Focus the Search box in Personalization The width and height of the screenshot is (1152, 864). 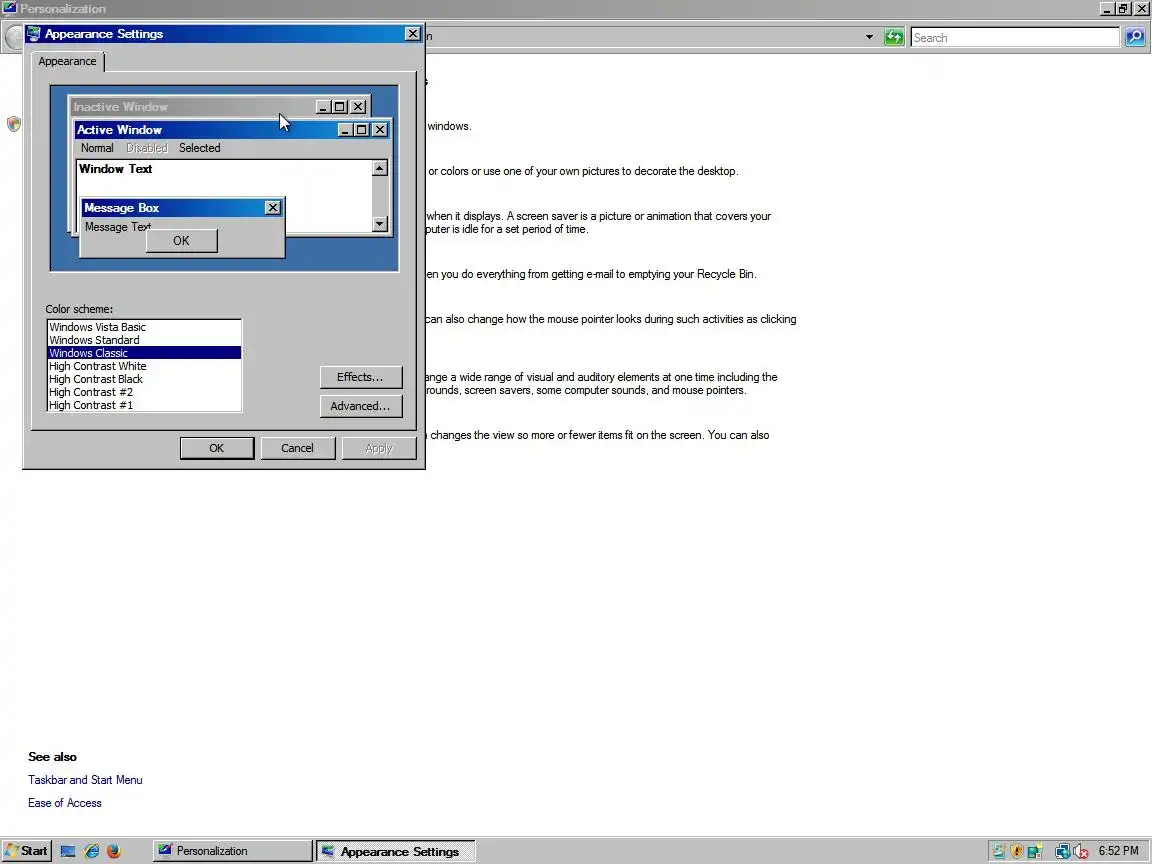1015,37
